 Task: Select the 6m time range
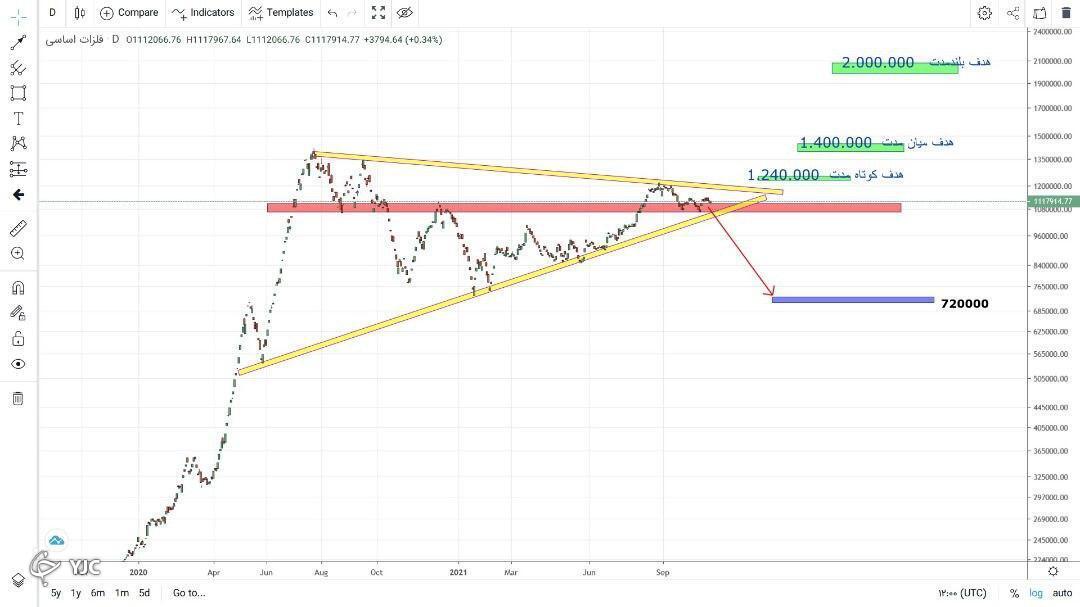[98, 593]
